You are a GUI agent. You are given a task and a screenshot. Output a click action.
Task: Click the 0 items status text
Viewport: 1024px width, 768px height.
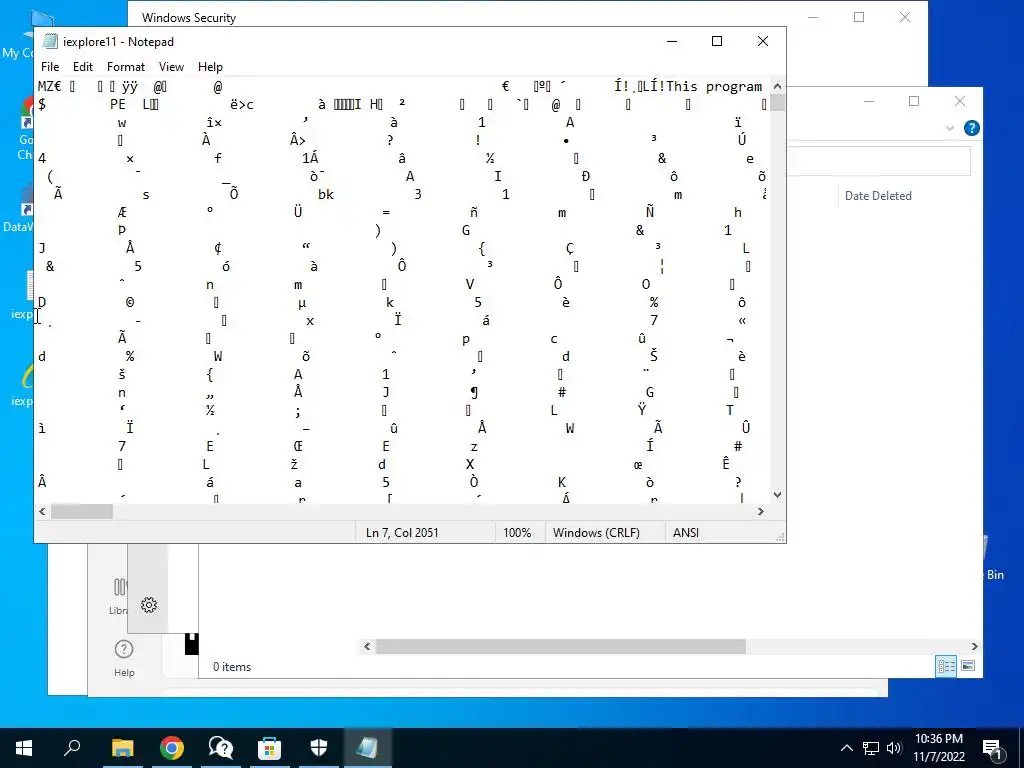232,667
